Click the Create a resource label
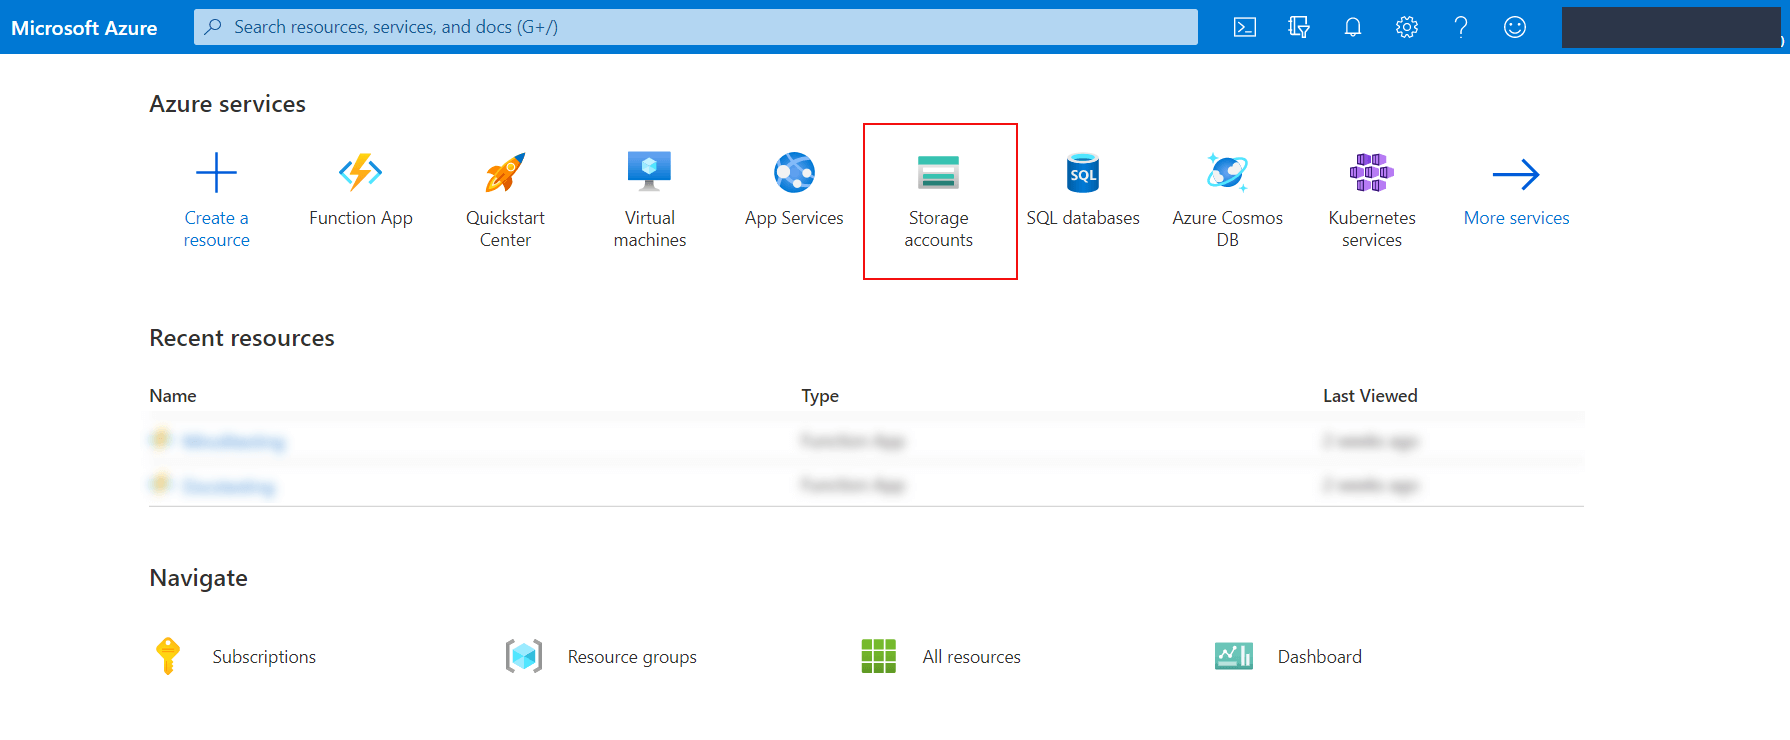Image resolution: width=1790 pixels, height=740 pixels. (217, 229)
